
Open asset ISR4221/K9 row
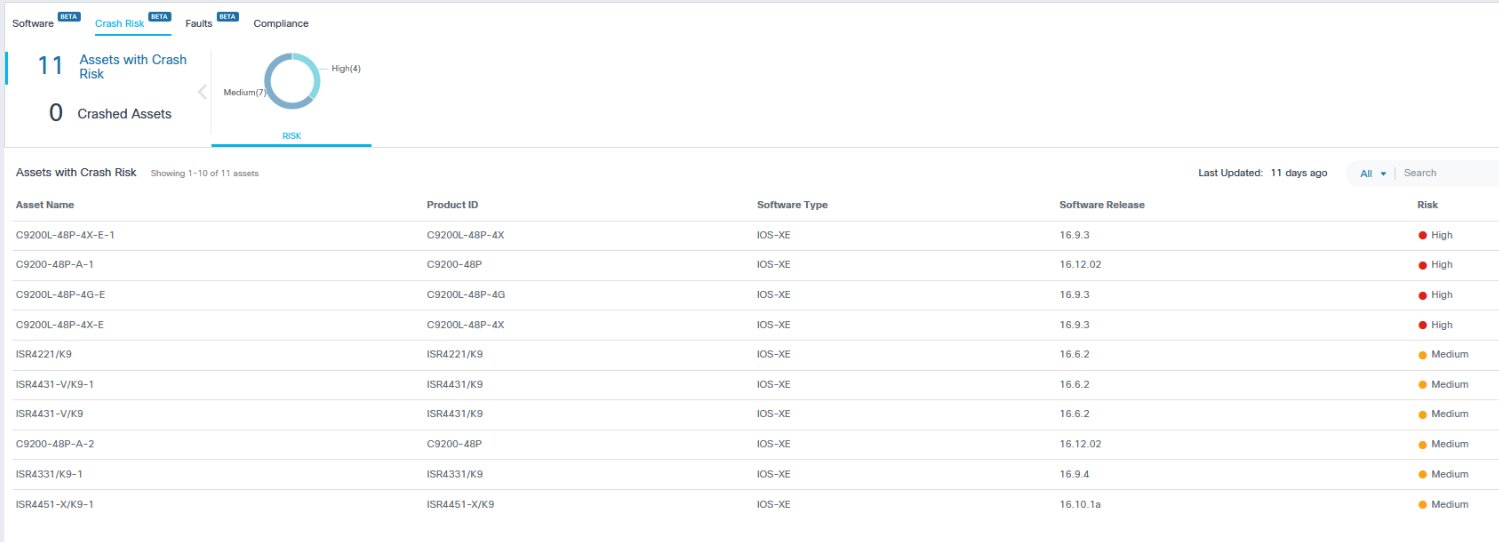[42, 354]
